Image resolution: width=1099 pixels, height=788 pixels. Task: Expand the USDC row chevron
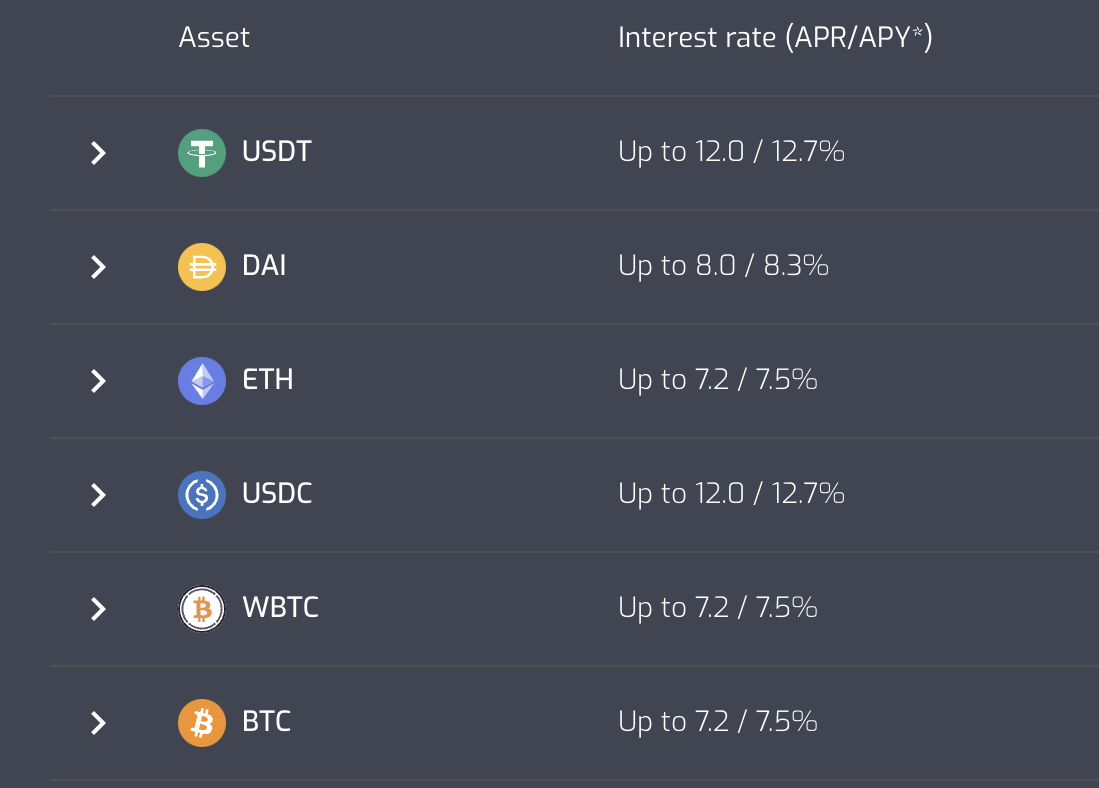pyautogui.click(x=98, y=495)
